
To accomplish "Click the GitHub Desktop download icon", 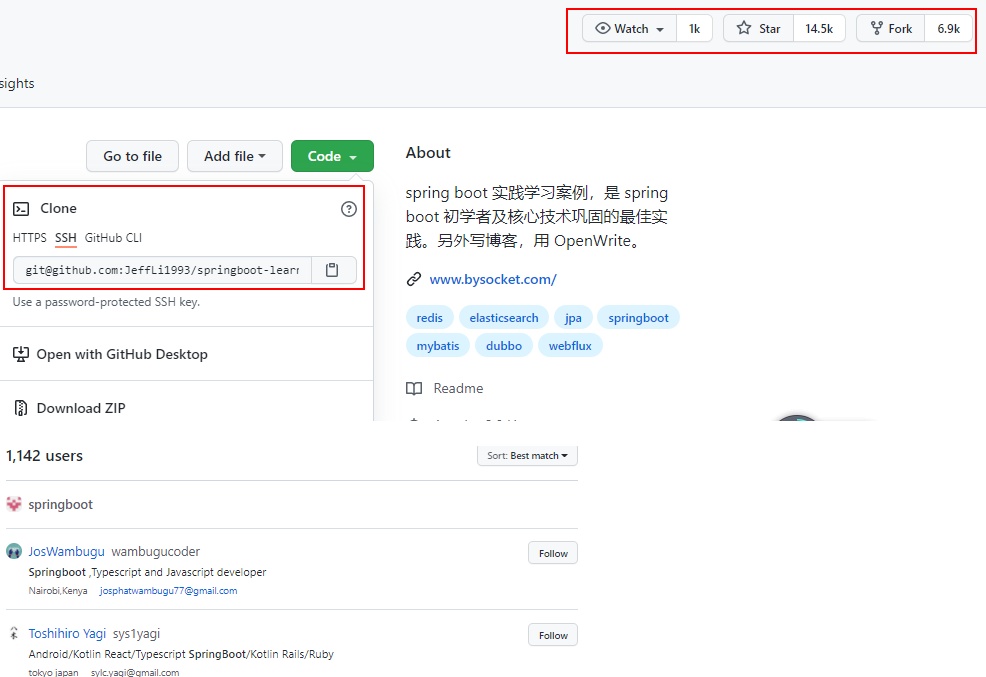I will (x=21, y=354).
